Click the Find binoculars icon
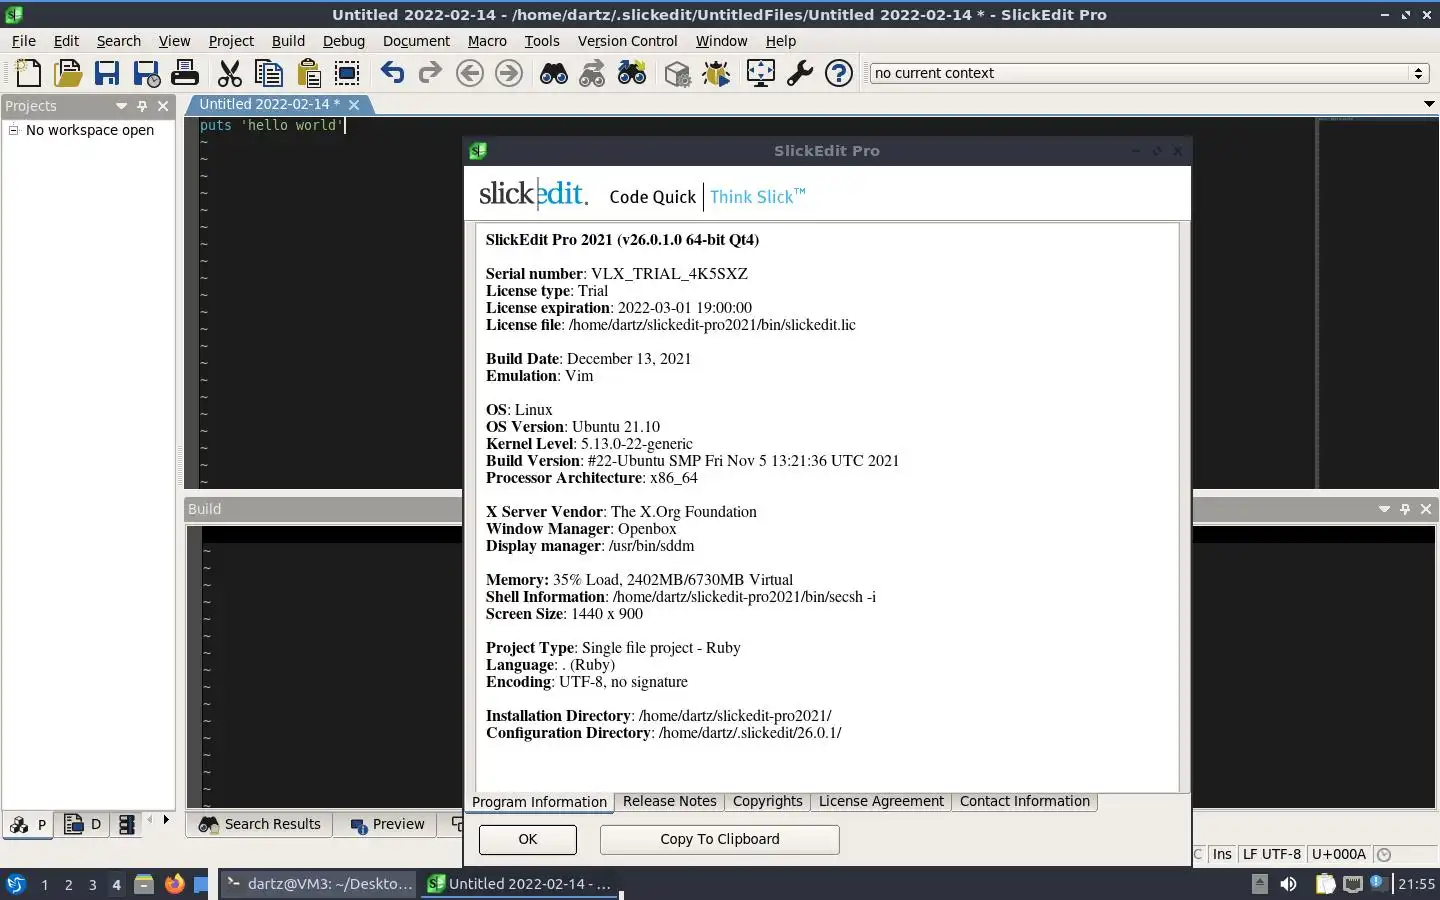The height and width of the screenshot is (900, 1440). [554, 73]
